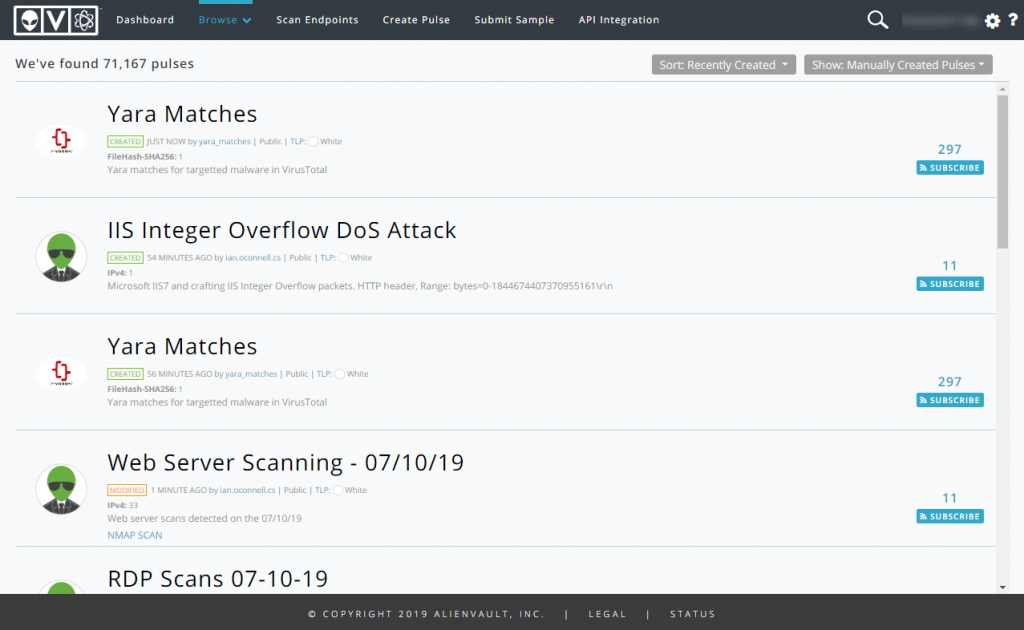Open ian.oconnell.cs author on Web Server Scanning

(x=248, y=490)
